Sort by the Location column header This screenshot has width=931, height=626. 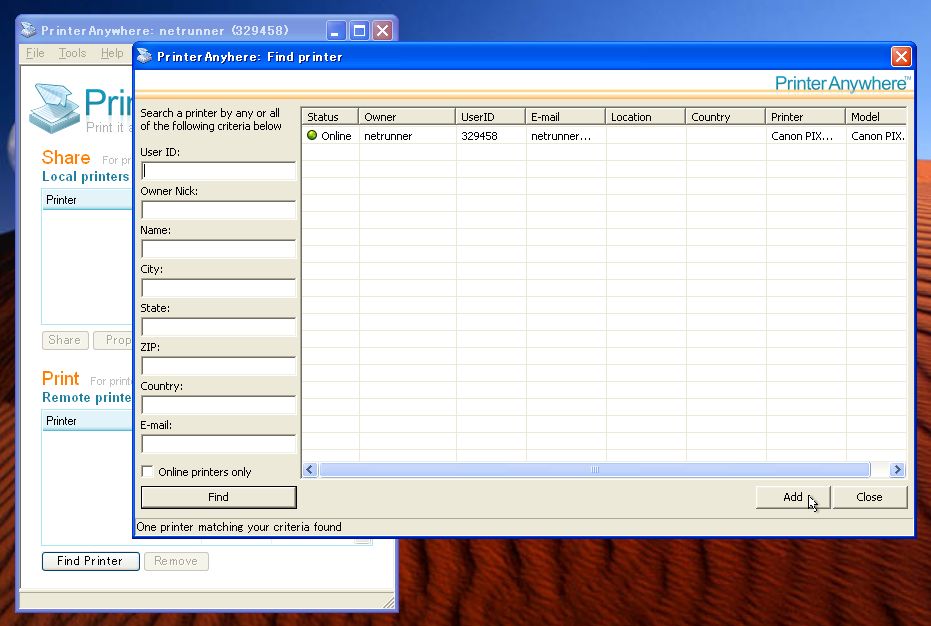645,116
